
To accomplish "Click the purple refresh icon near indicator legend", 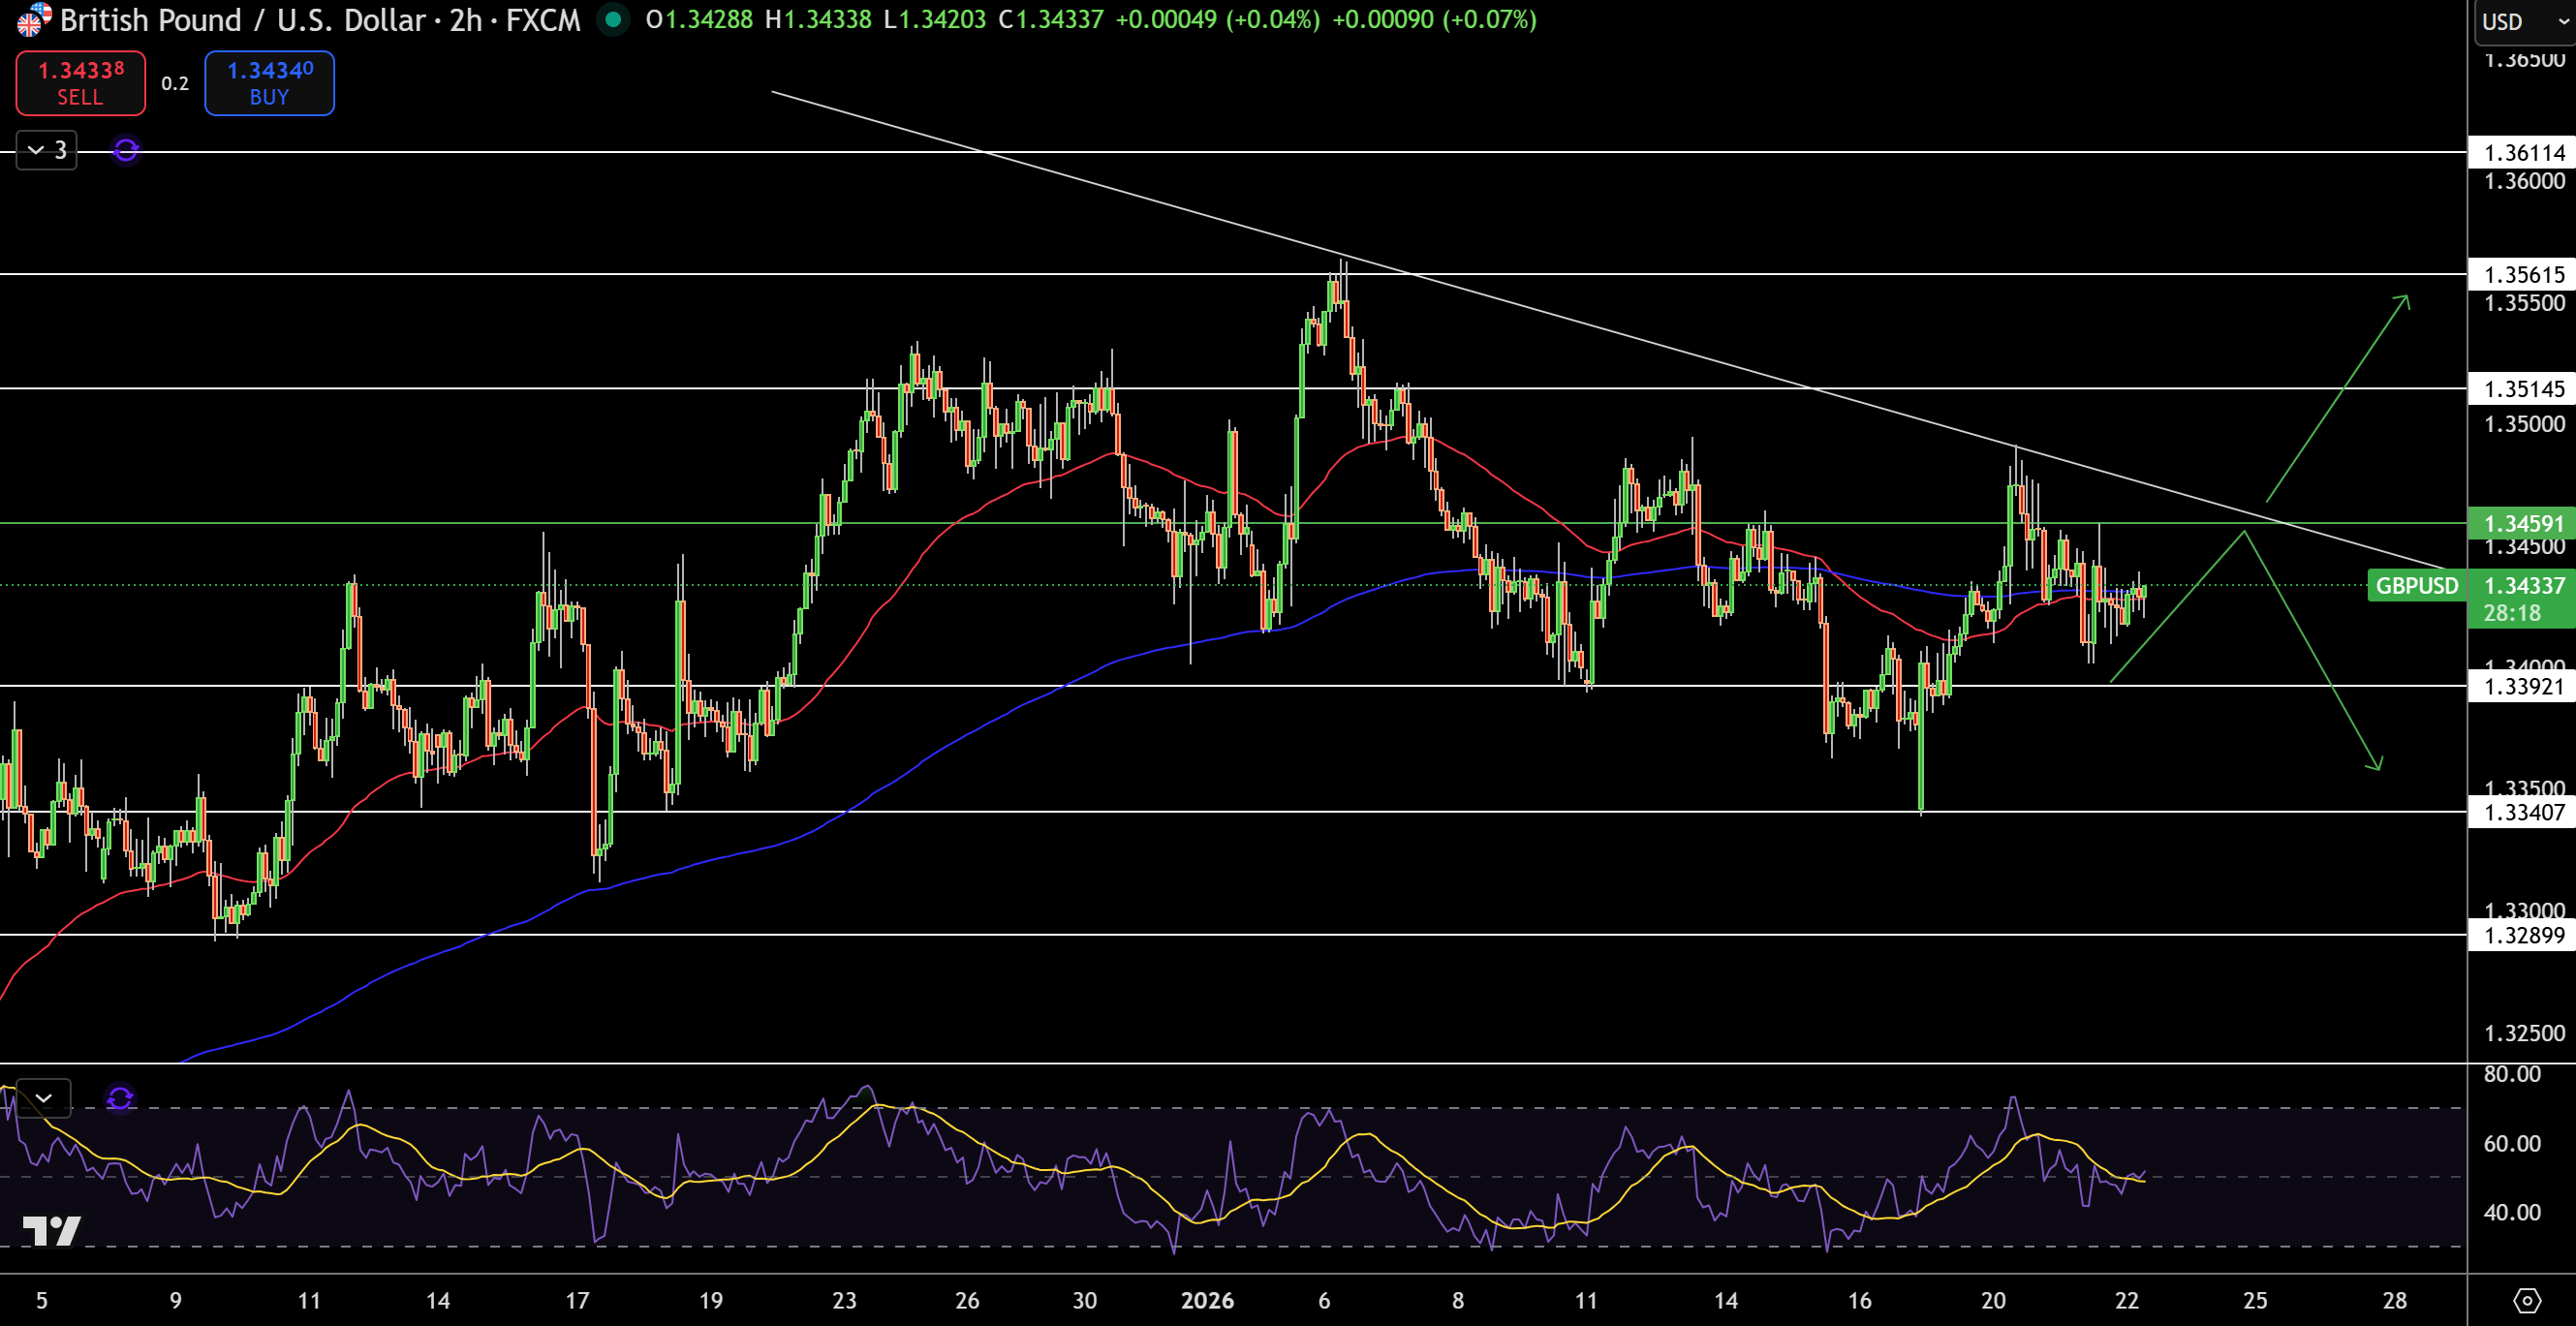I will [x=126, y=150].
